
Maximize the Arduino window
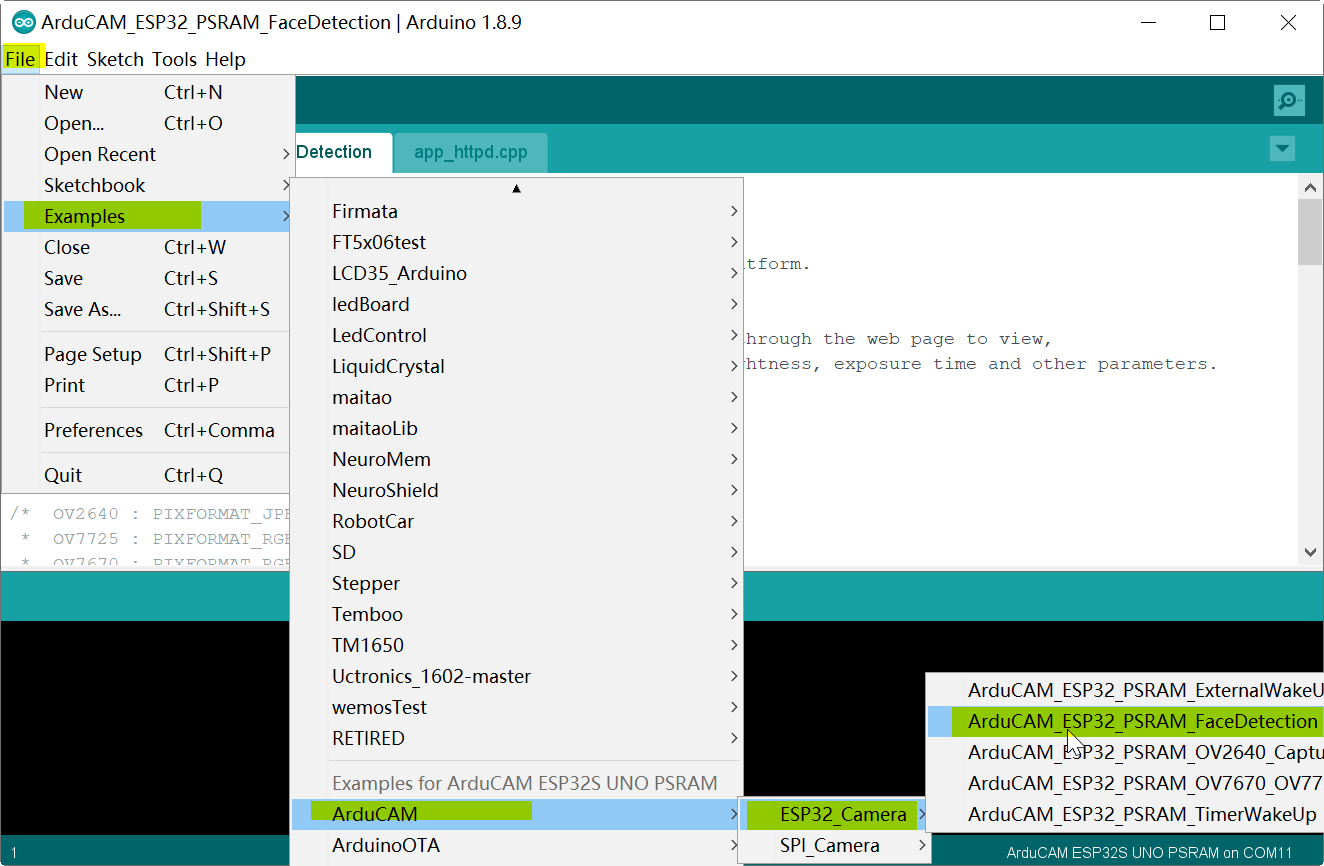1217,23
